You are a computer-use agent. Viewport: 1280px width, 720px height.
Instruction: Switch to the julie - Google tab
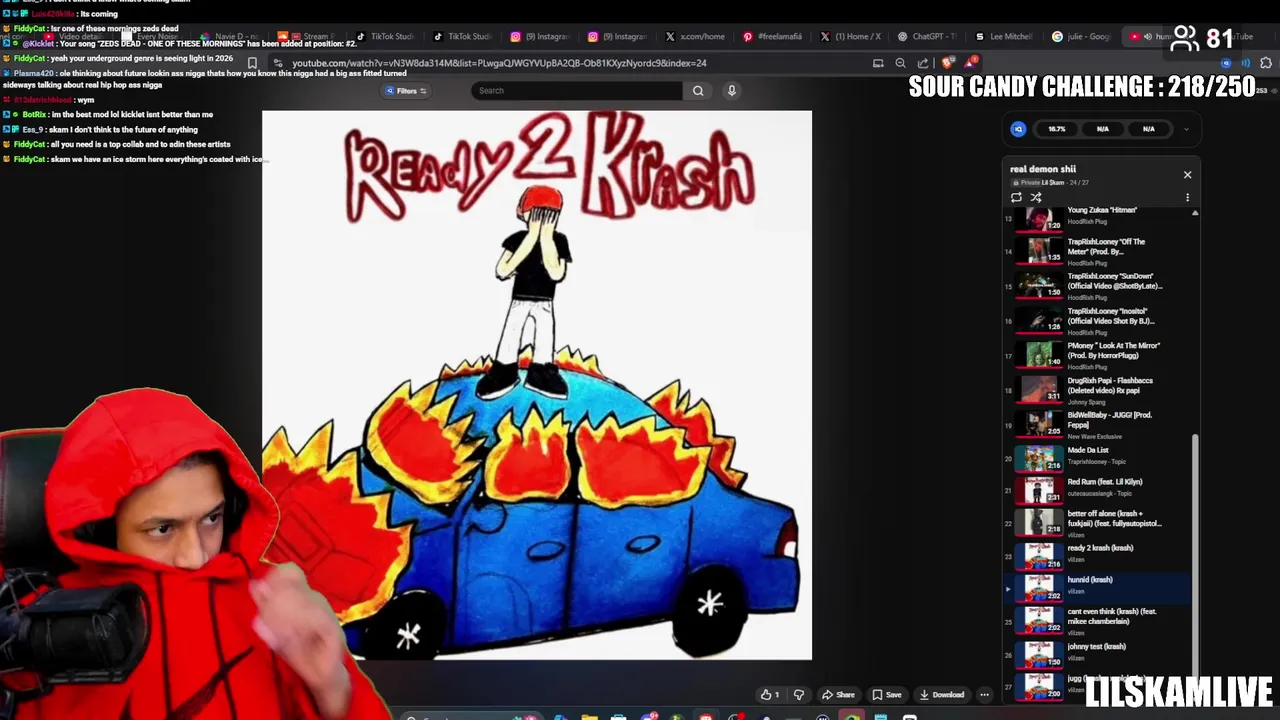1081,37
